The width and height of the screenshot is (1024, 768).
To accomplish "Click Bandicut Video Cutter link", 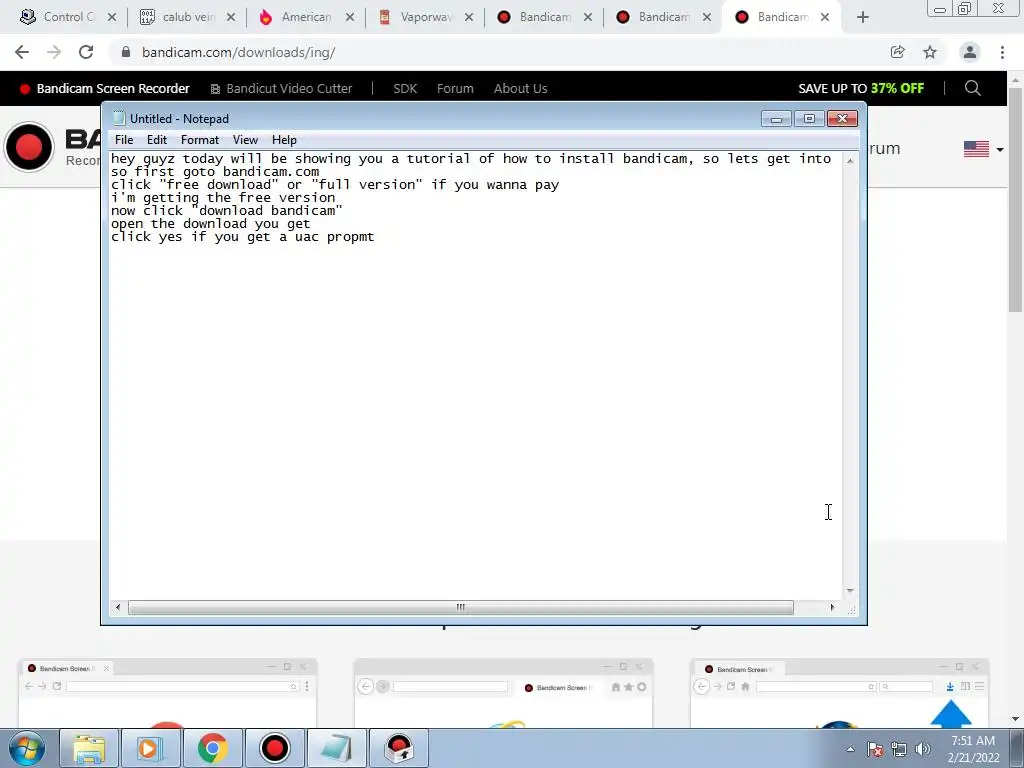I will pos(281,88).
